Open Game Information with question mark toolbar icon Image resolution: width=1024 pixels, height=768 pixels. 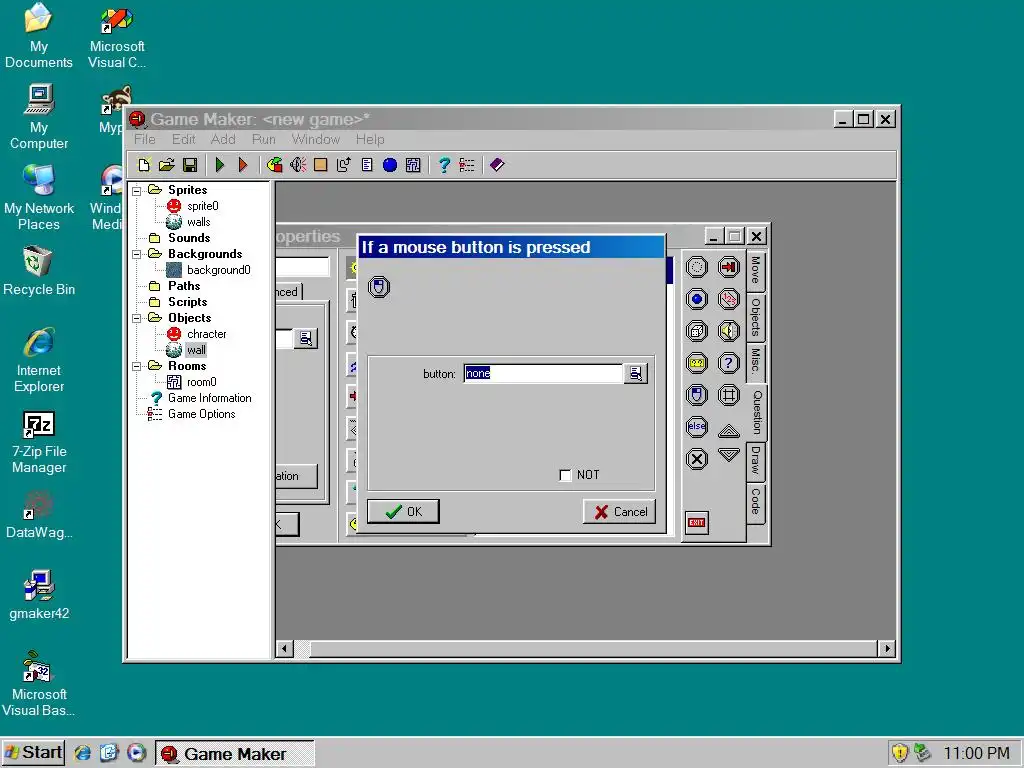click(x=444, y=165)
